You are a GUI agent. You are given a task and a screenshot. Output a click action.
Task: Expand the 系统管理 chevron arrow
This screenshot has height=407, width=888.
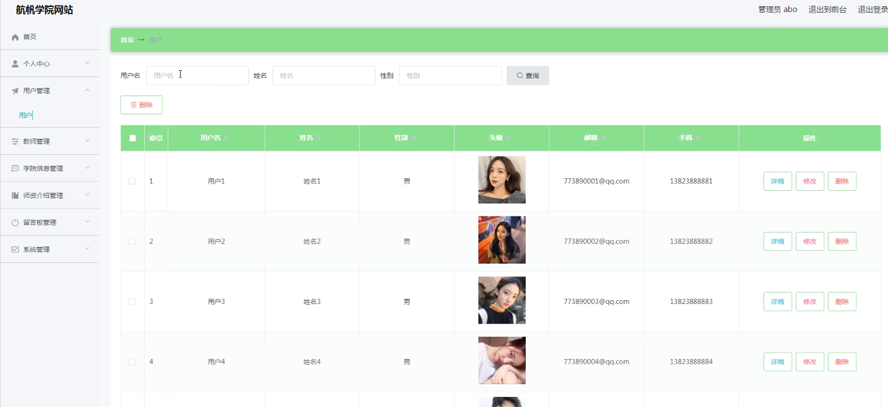point(87,250)
